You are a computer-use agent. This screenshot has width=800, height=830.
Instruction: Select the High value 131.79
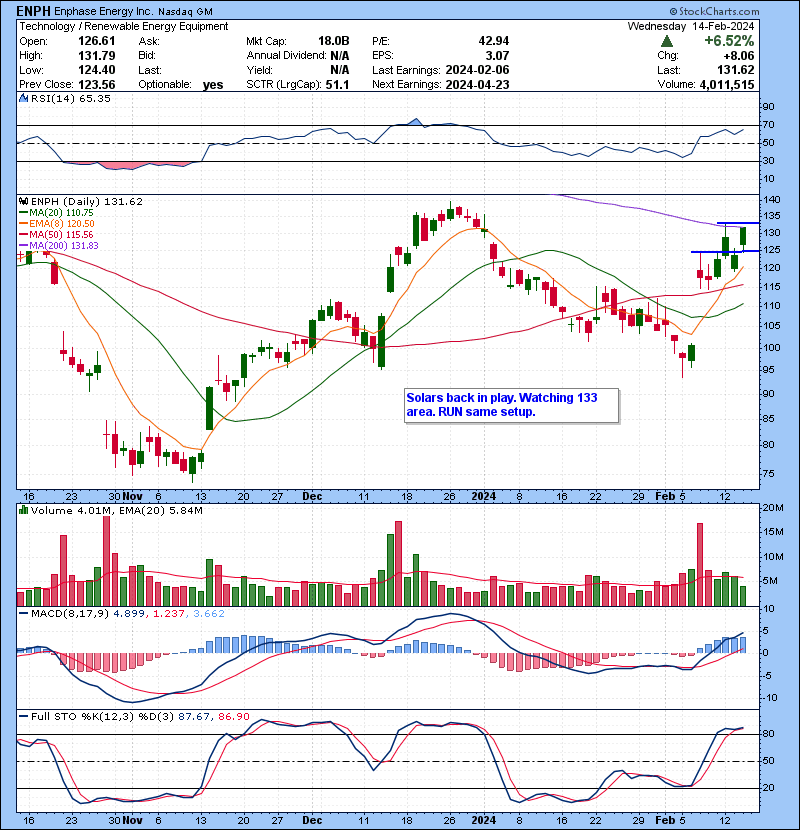pos(96,56)
